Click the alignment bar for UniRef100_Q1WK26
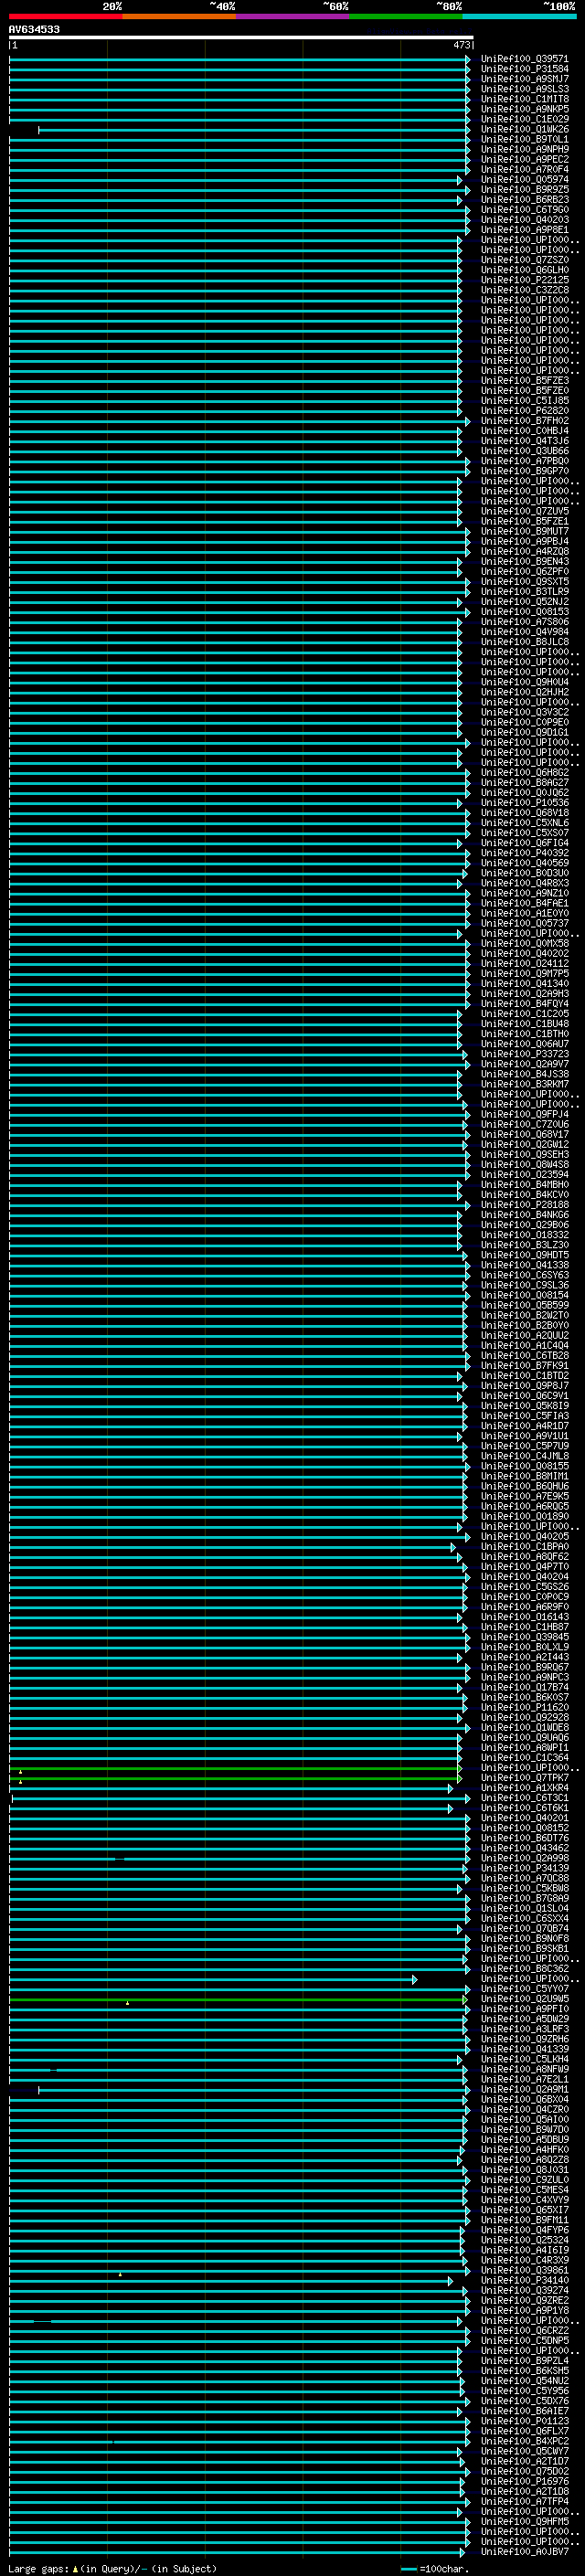 click(254, 130)
